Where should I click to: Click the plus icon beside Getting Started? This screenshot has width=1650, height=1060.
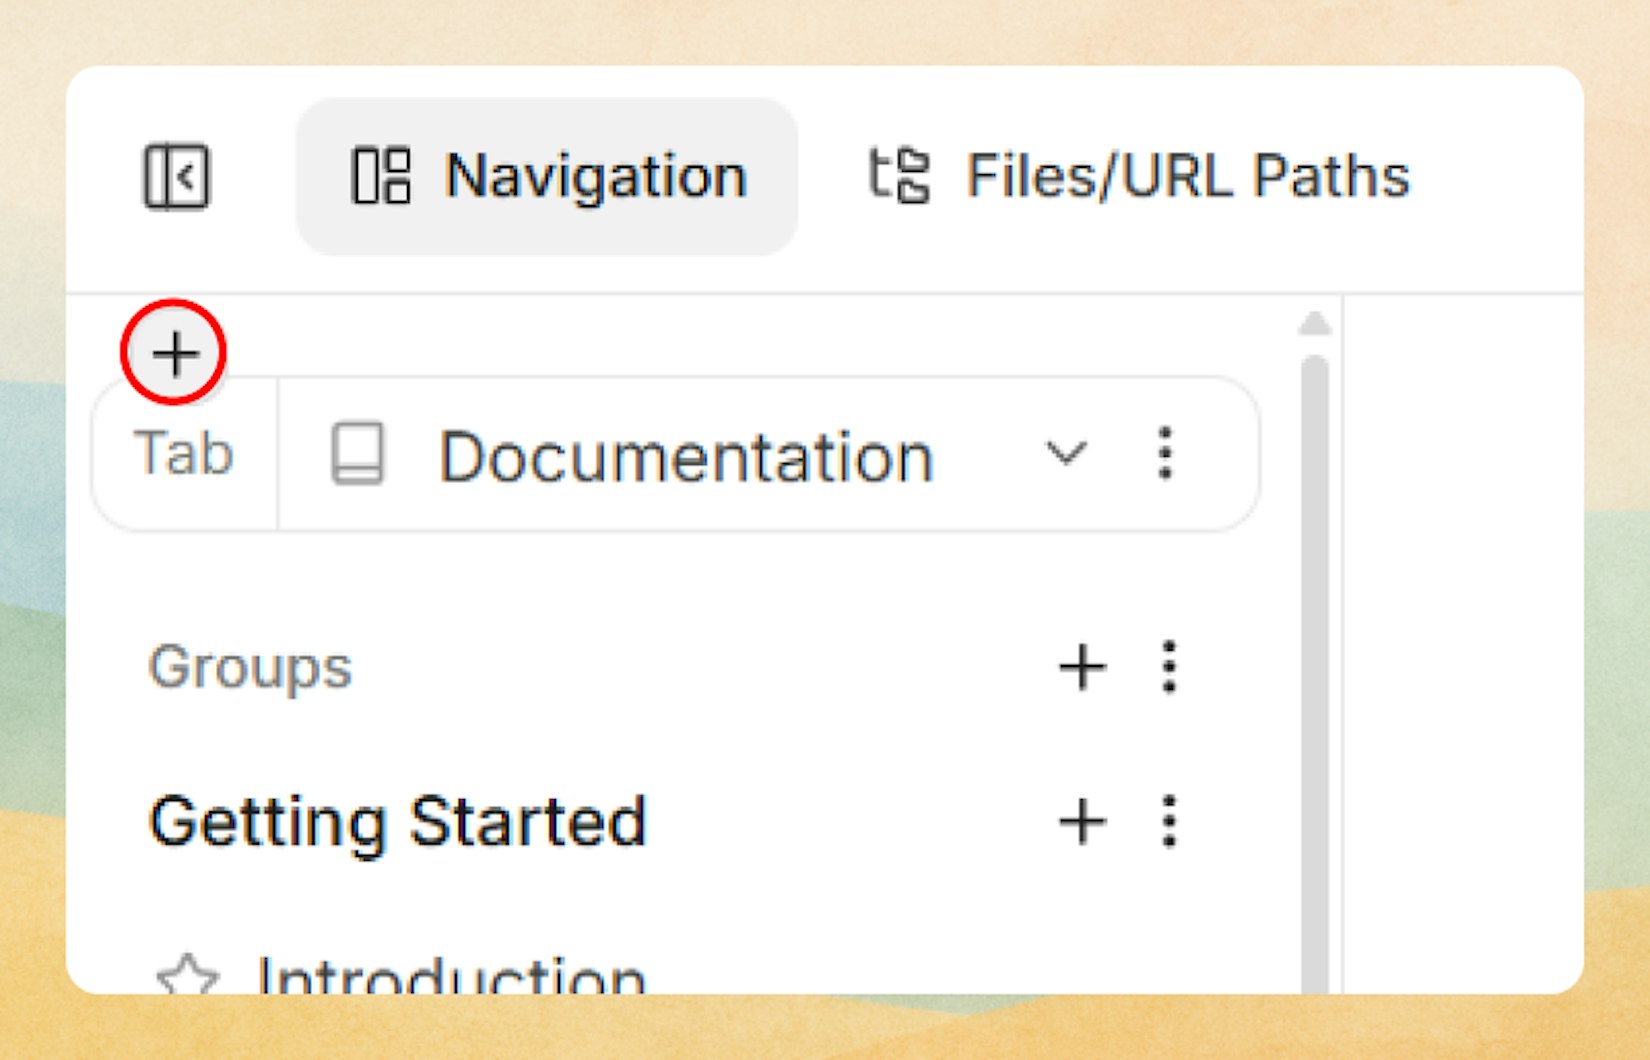1082,822
